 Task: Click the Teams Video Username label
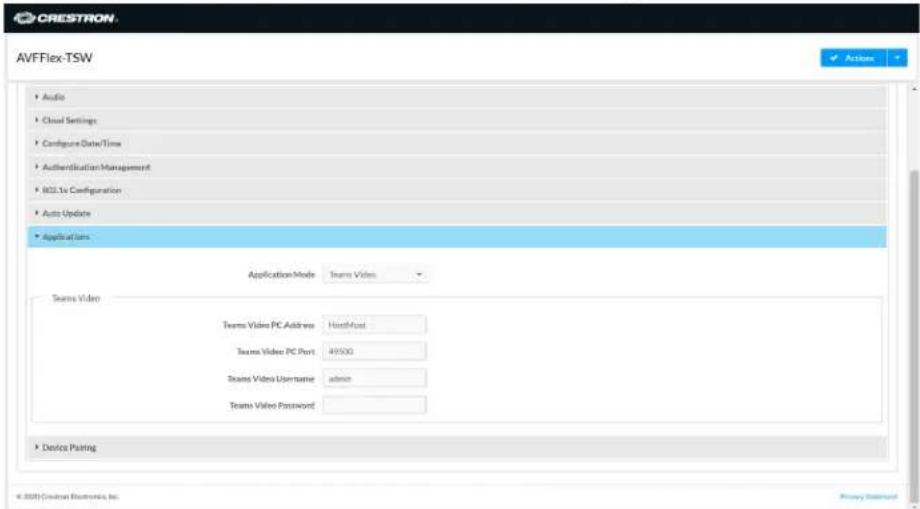271,379
